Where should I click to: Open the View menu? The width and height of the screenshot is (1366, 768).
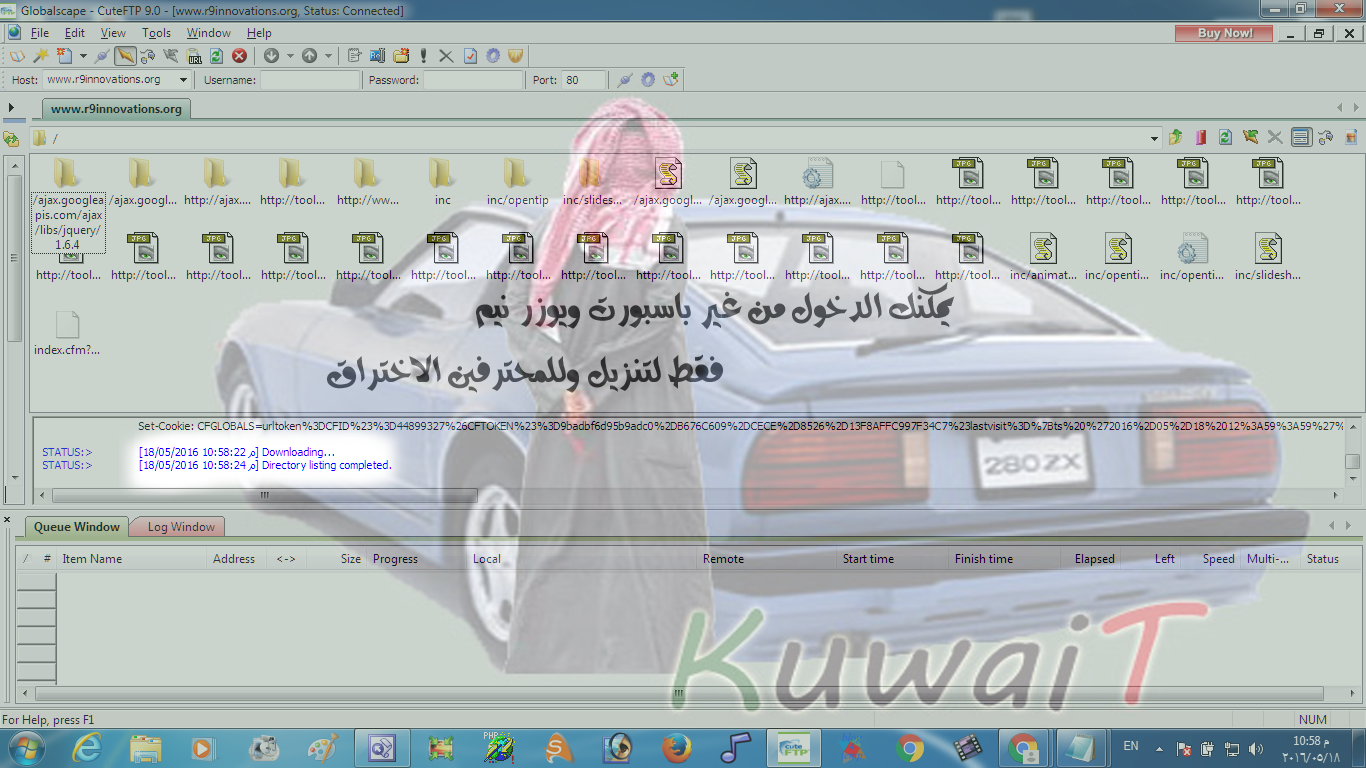tap(113, 33)
